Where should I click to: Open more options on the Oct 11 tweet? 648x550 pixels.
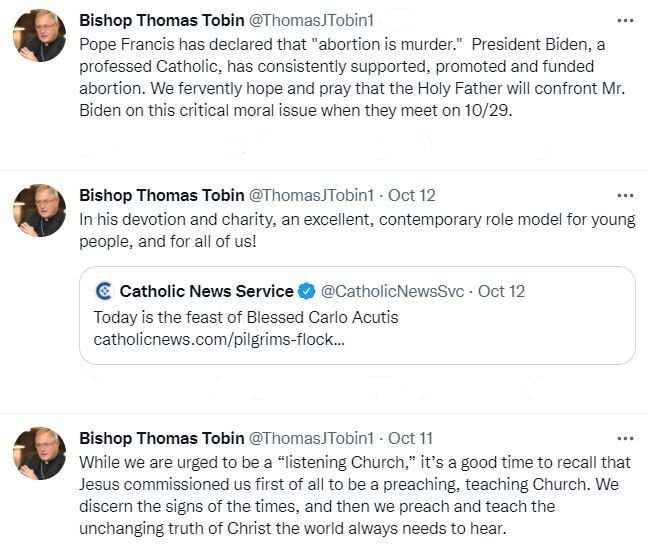point(625,438)
